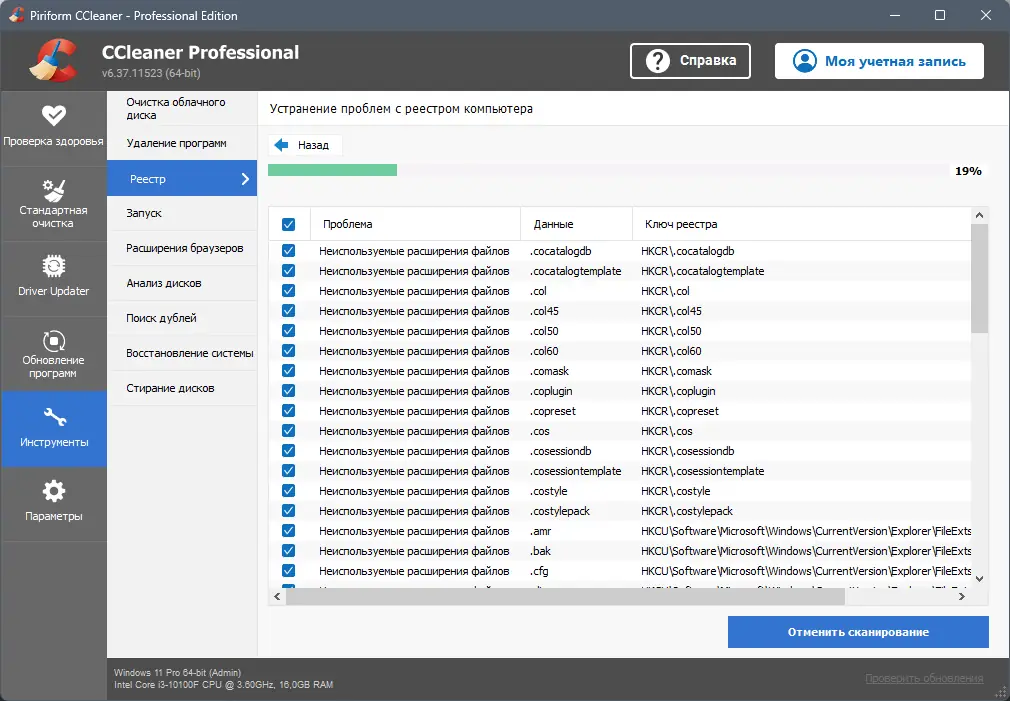Click the chevron arrow next to Реестр
Screen dimensions: 1010x701
(x=245, y=179)
